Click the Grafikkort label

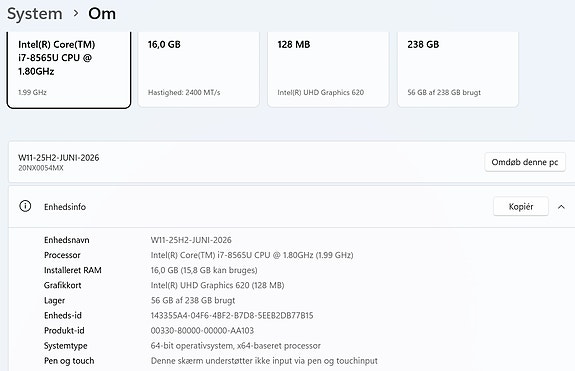coord(62,285)
